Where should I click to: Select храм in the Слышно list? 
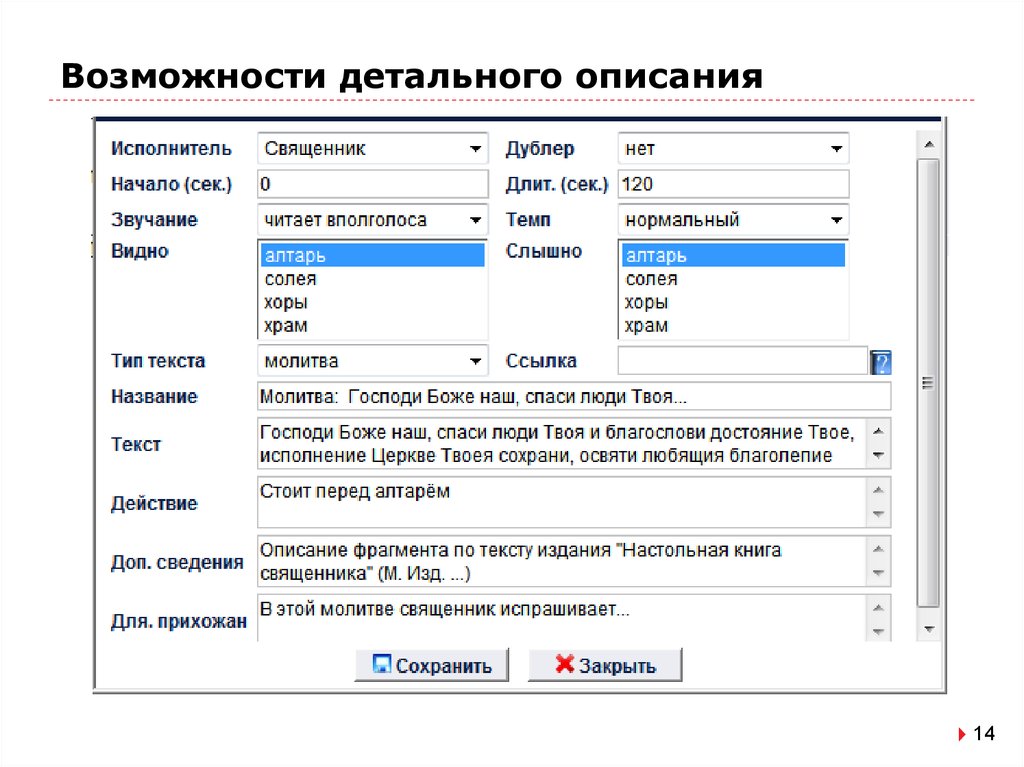click(x=647, y=325)
